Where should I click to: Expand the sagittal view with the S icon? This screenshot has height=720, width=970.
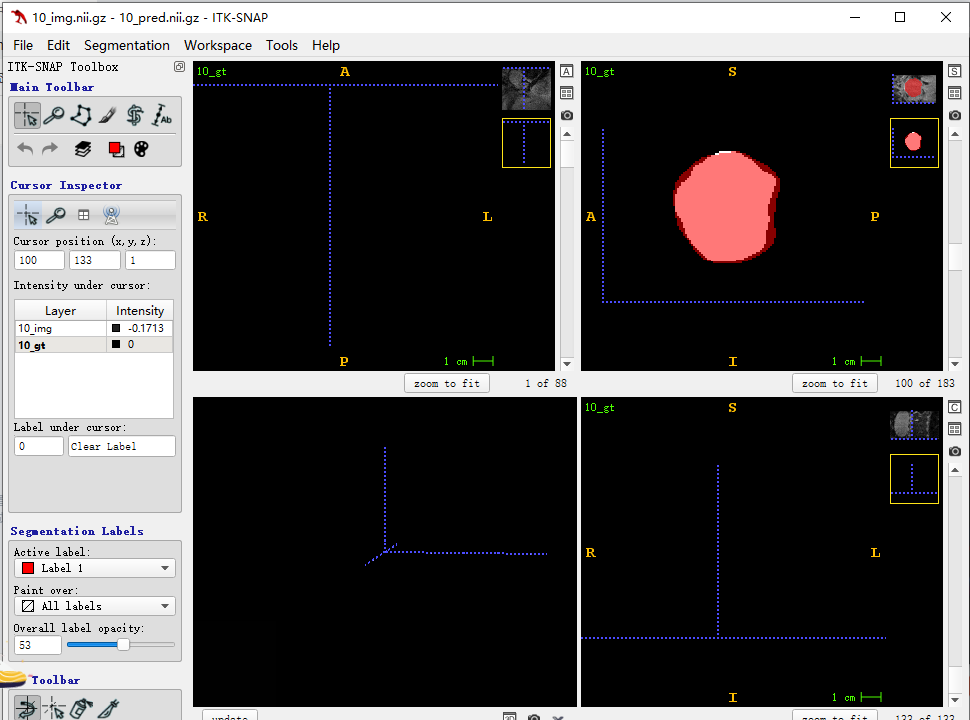[x=955, y=71]
